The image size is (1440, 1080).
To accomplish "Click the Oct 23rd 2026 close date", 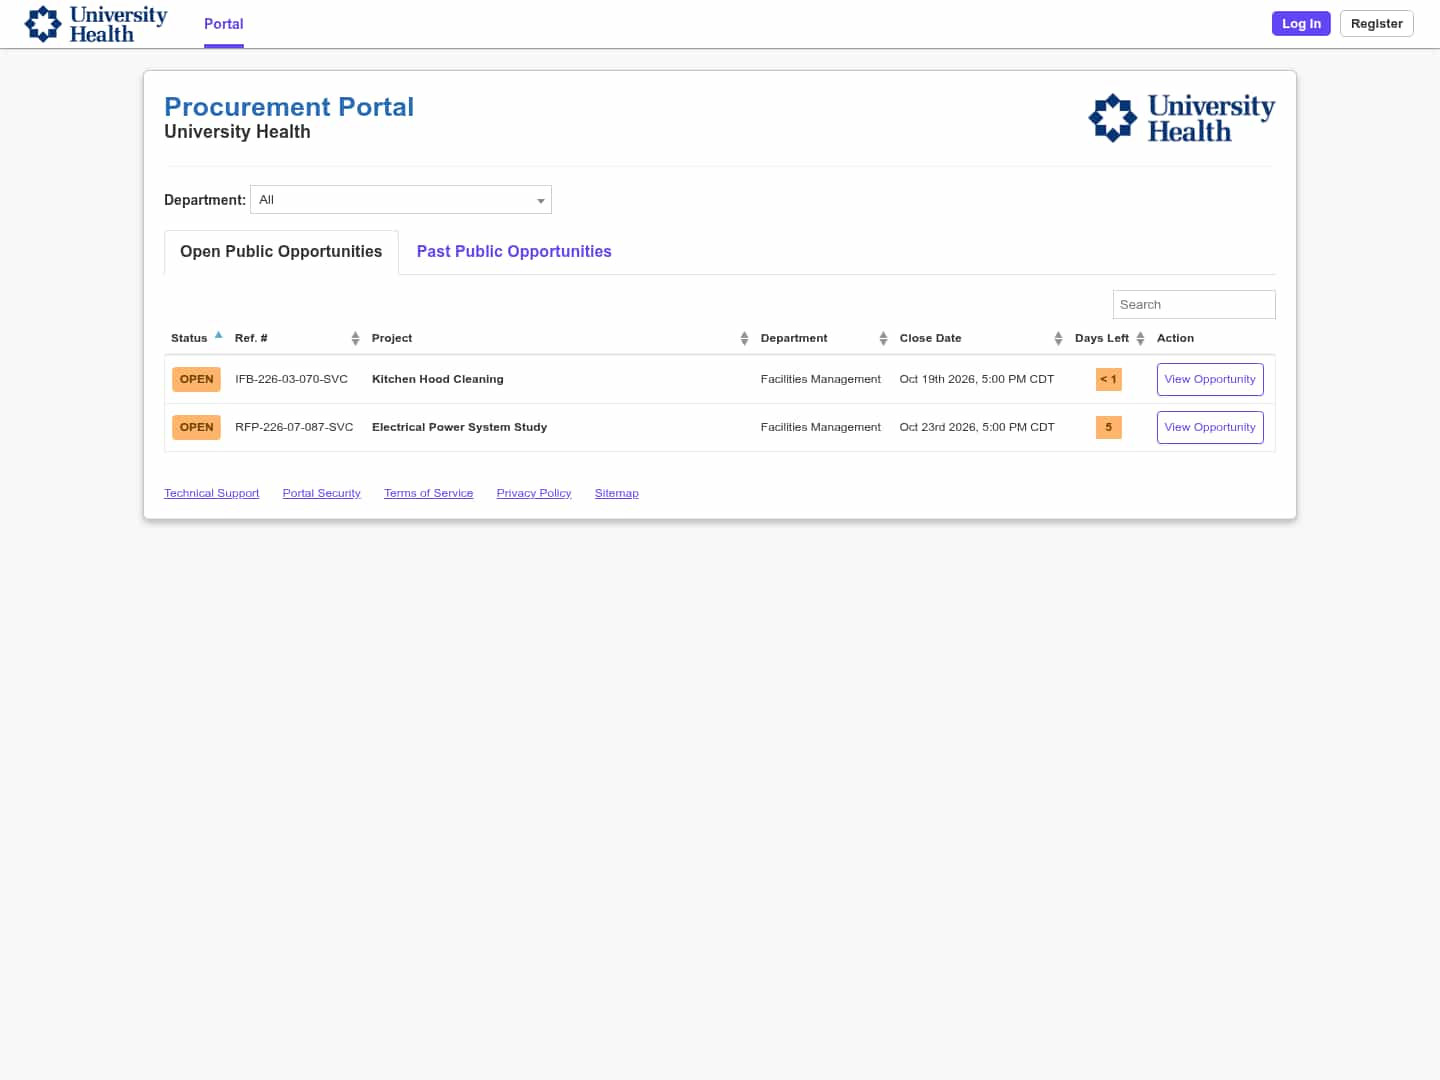I will (x=977, y=428).
